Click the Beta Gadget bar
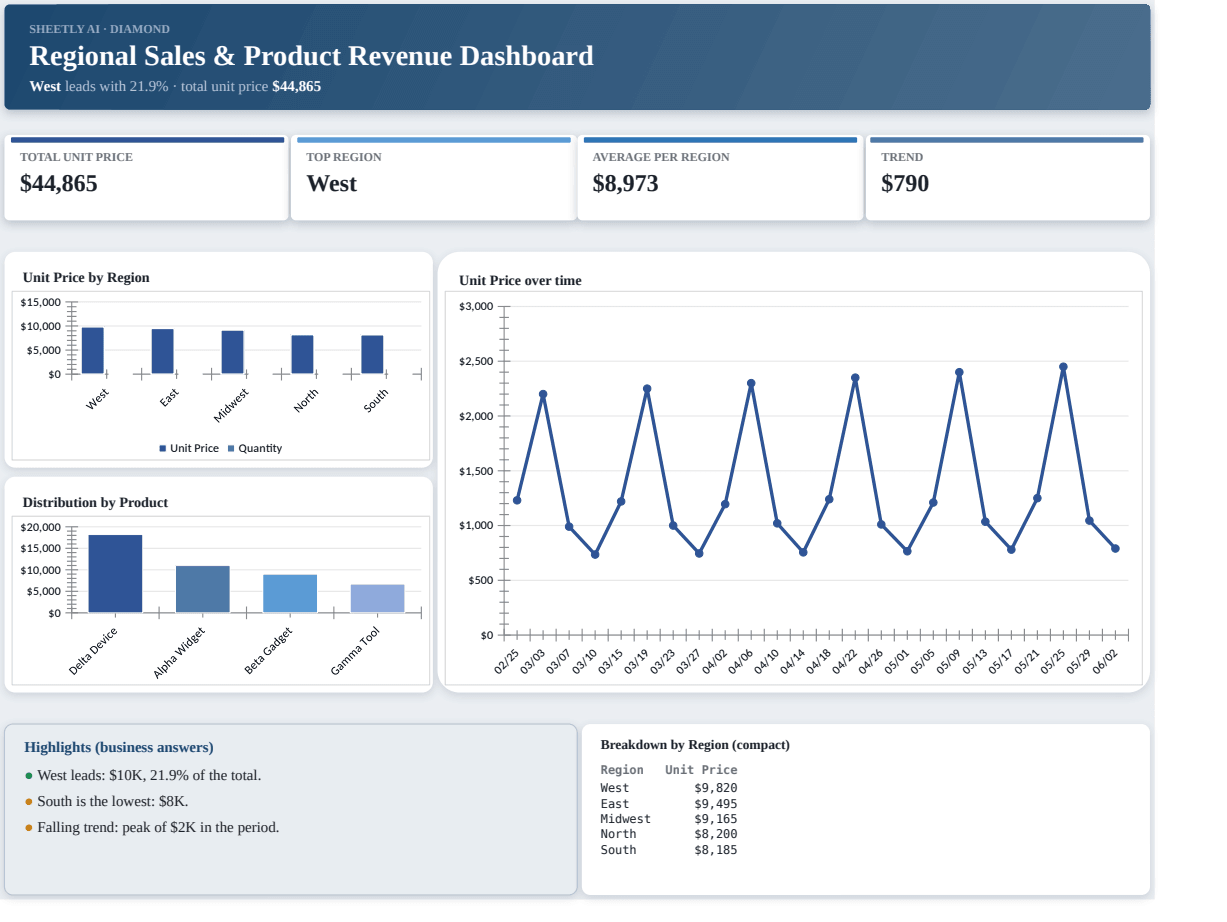The height and width of the screenshot is (922, 1227). [x=290, y=594]
